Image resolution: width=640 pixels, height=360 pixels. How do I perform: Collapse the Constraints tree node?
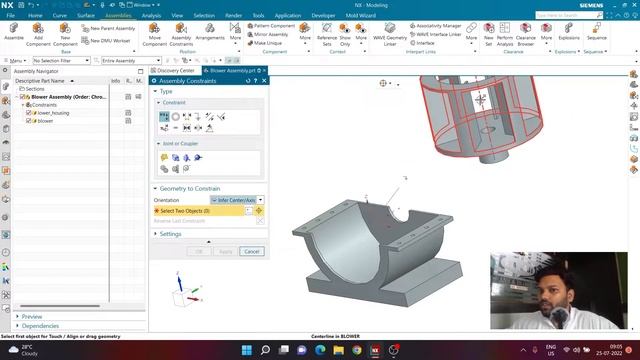(x=23, y=105)
